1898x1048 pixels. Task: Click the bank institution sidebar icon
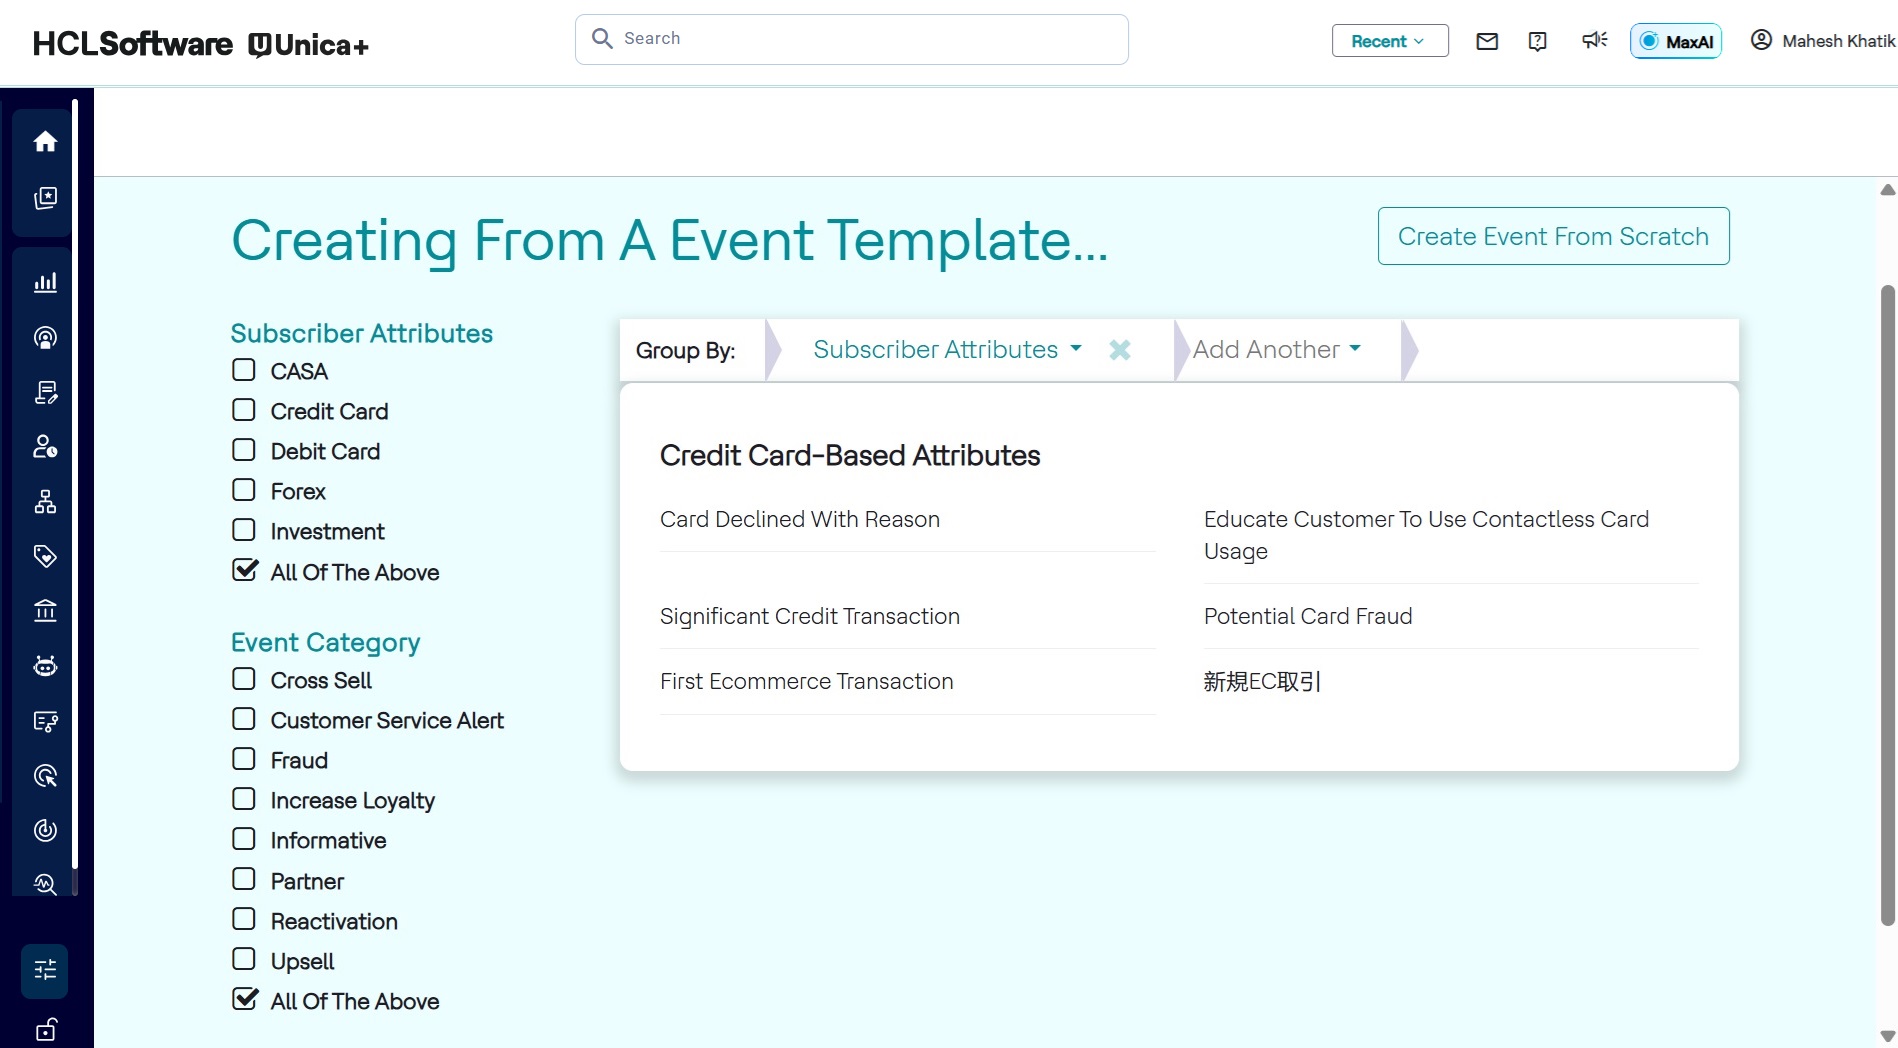point(45,610)
